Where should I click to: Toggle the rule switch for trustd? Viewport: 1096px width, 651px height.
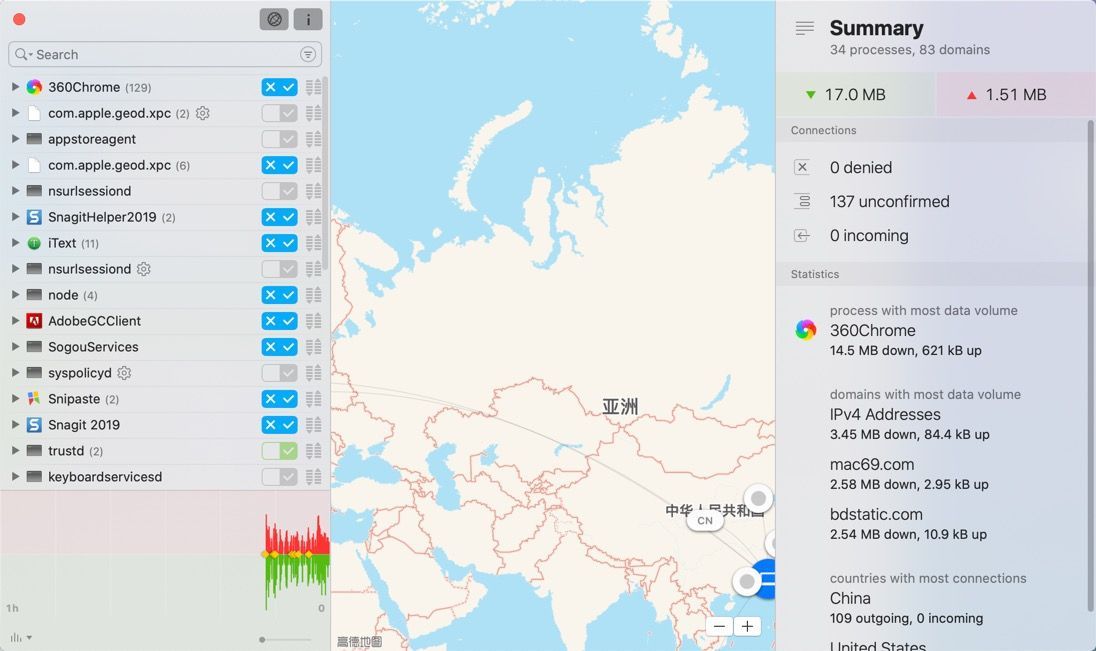pyautogui.click(x=280, y=451)
